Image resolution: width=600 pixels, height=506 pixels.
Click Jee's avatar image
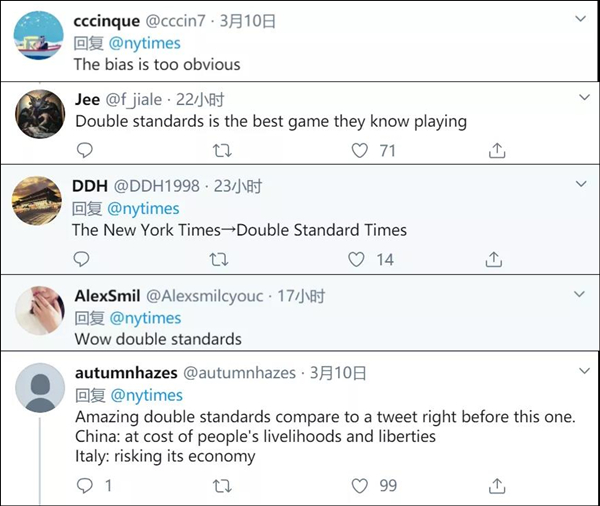tap(41, 114)
